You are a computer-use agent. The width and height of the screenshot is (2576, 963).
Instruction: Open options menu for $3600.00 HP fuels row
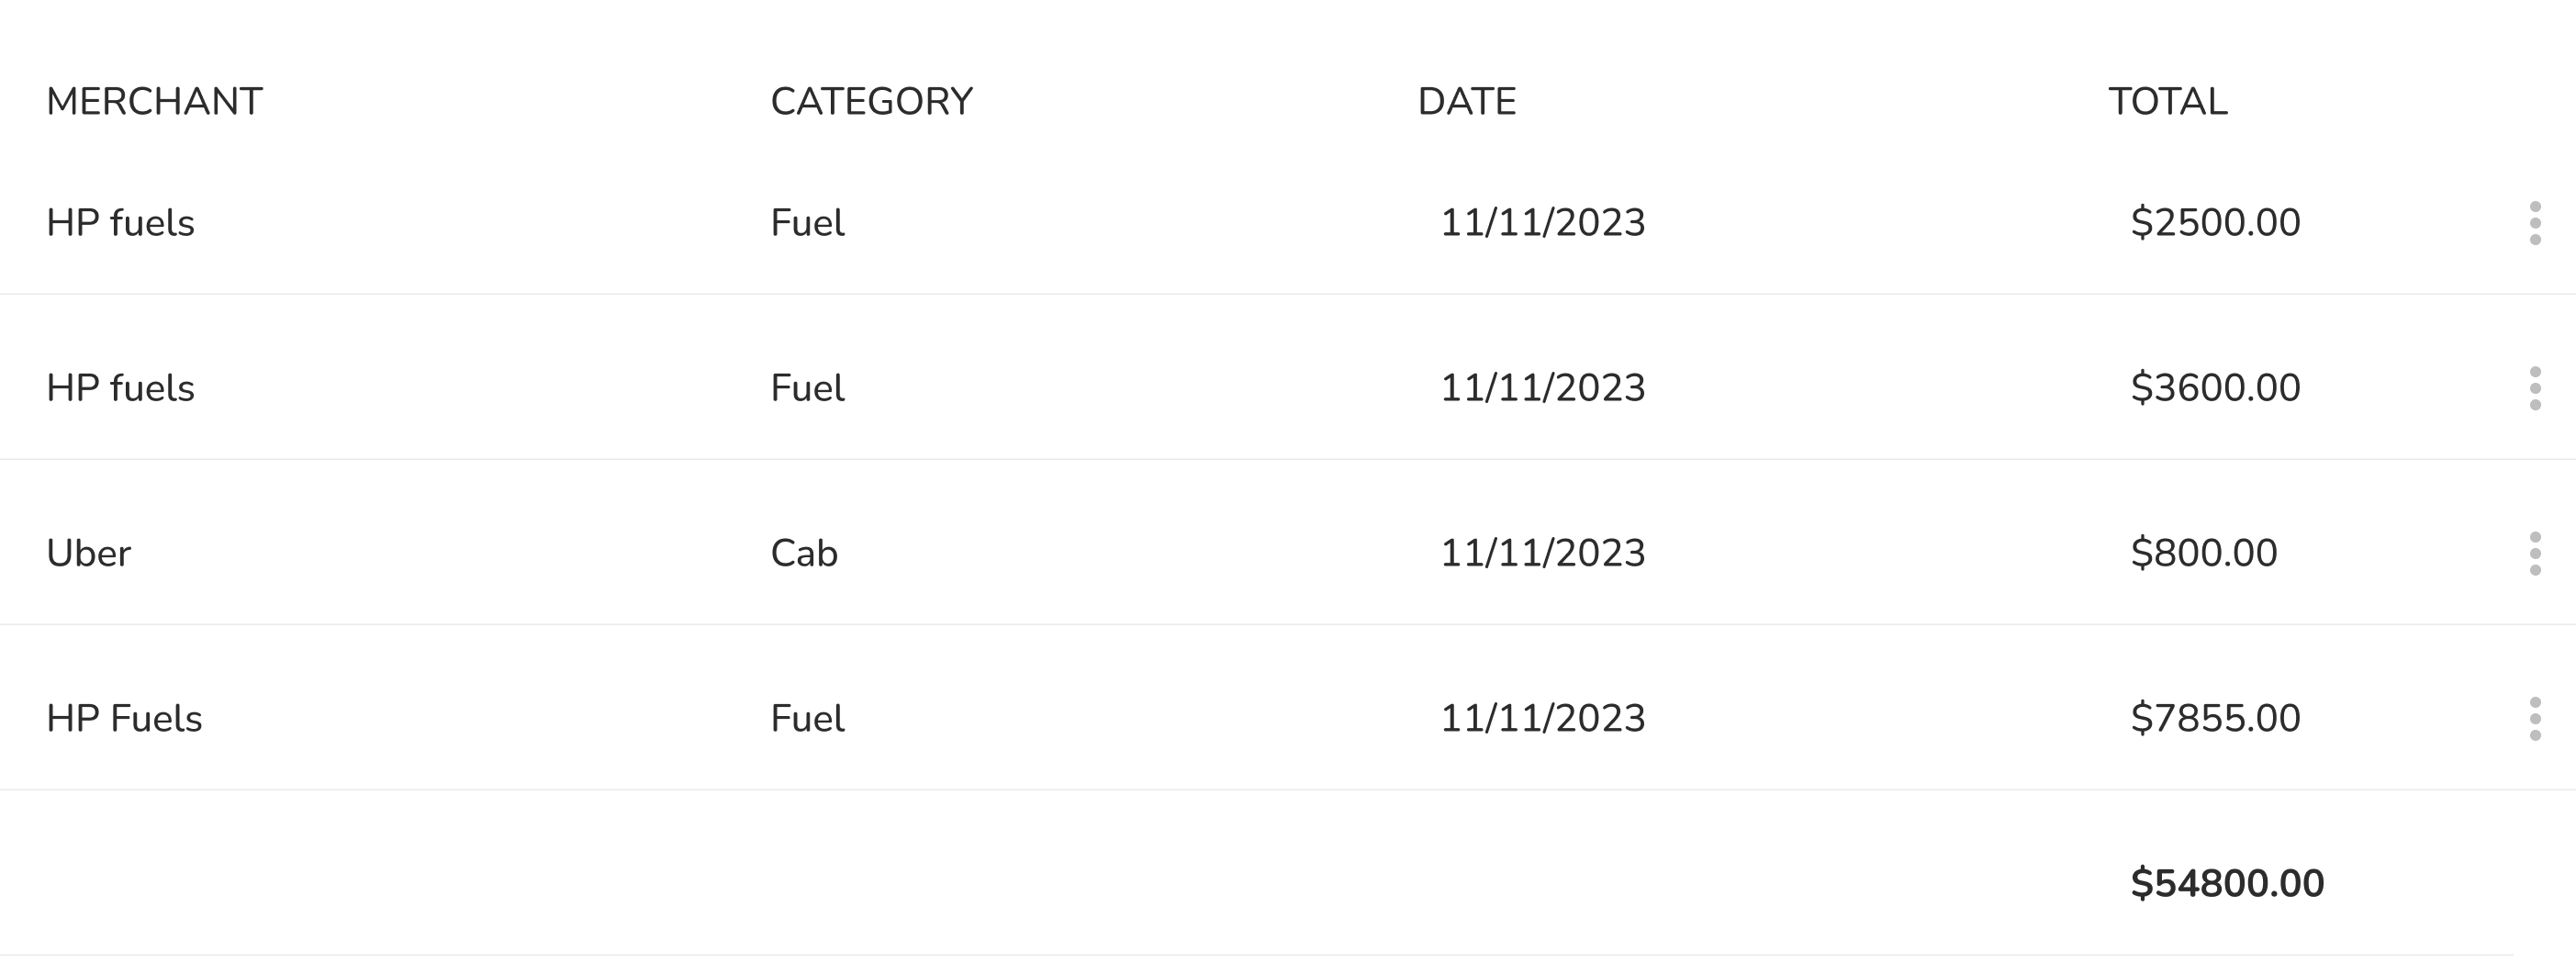[x=2534, y=388]
